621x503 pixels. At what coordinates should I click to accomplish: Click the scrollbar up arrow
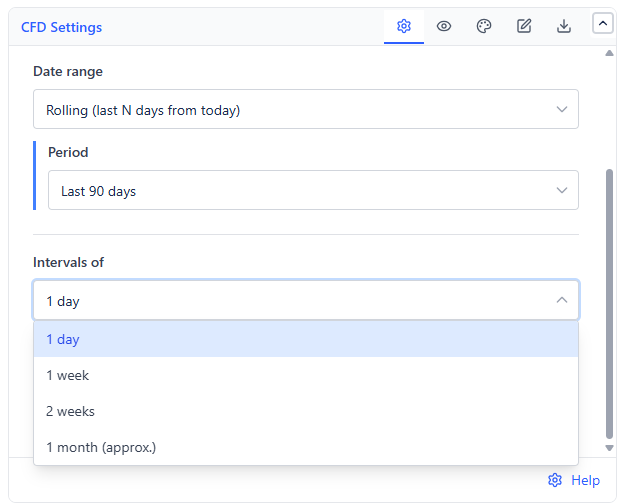click(x=609, y=53)
